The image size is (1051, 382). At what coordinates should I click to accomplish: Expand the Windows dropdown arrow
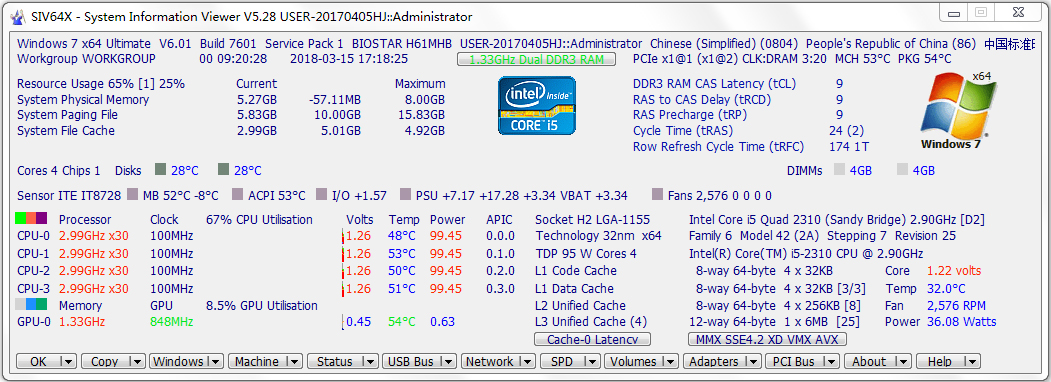[x=215, y=361]
